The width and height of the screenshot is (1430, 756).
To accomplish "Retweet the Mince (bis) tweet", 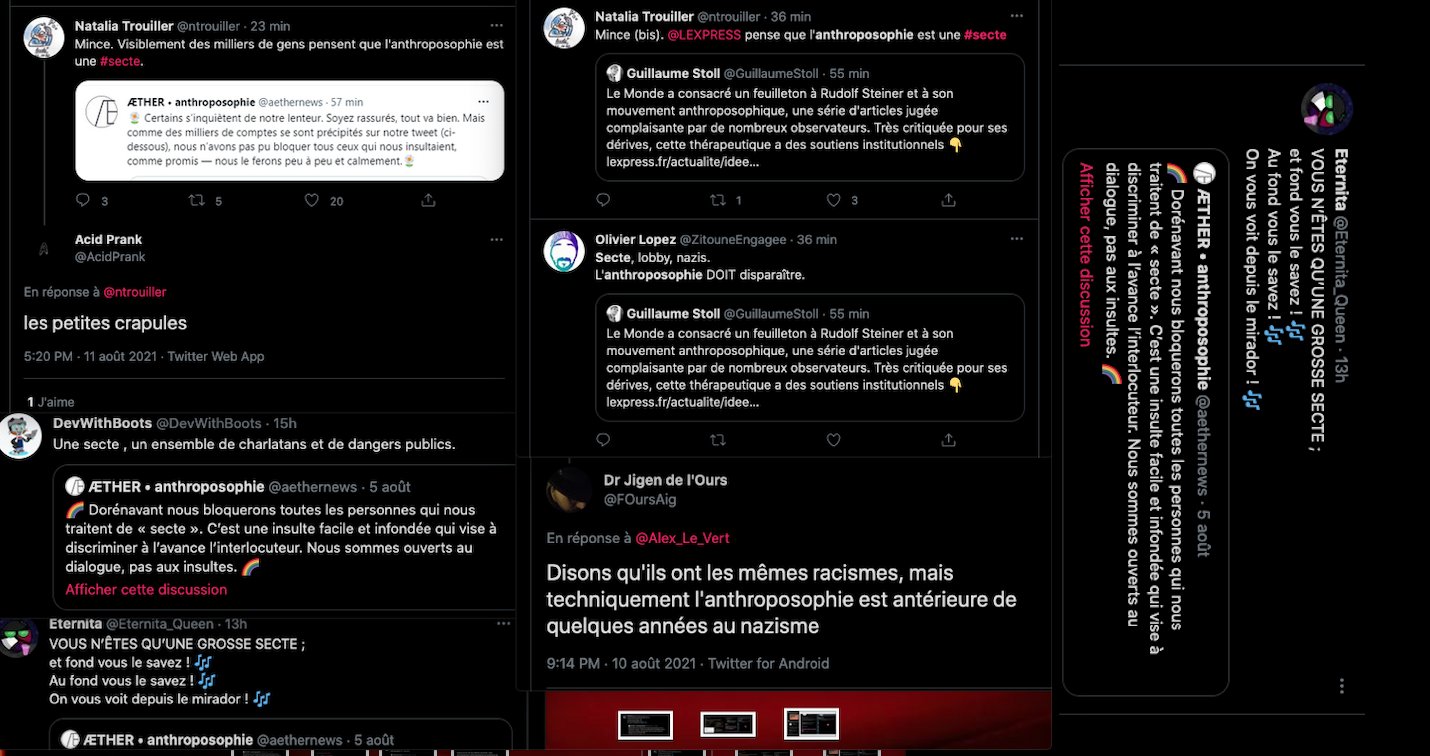I will pyautogui.click(x=718, y=200).
